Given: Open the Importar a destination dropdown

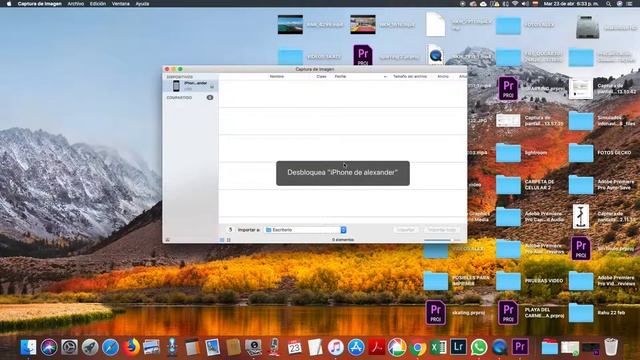Looking at the screenshot, I should (305, 230).
